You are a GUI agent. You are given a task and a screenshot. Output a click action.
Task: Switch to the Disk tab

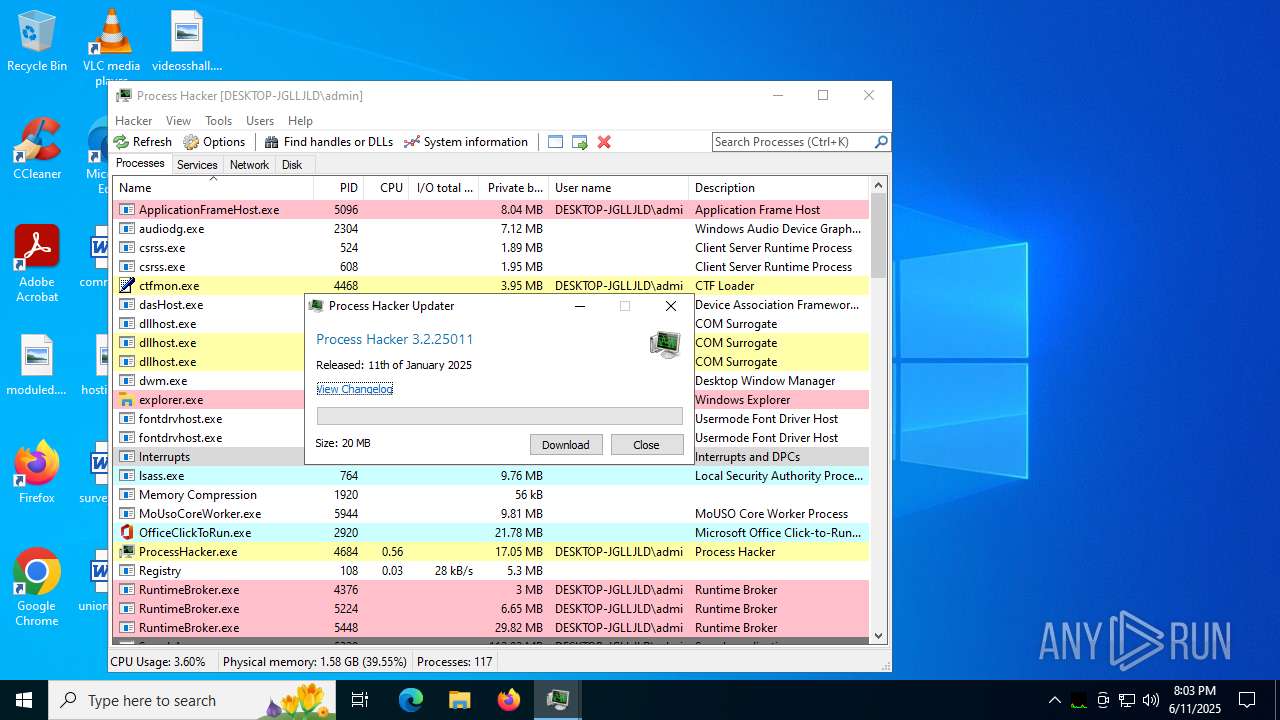tap(292, 165)
